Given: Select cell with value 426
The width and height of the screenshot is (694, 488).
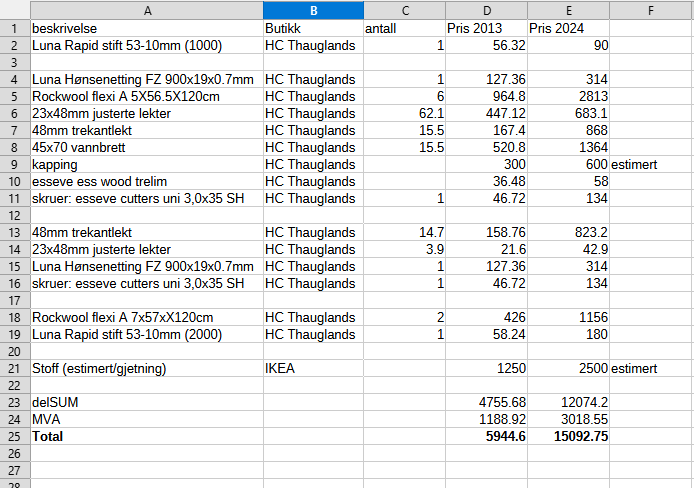Looking at the screenshot, I should (486, 317).
